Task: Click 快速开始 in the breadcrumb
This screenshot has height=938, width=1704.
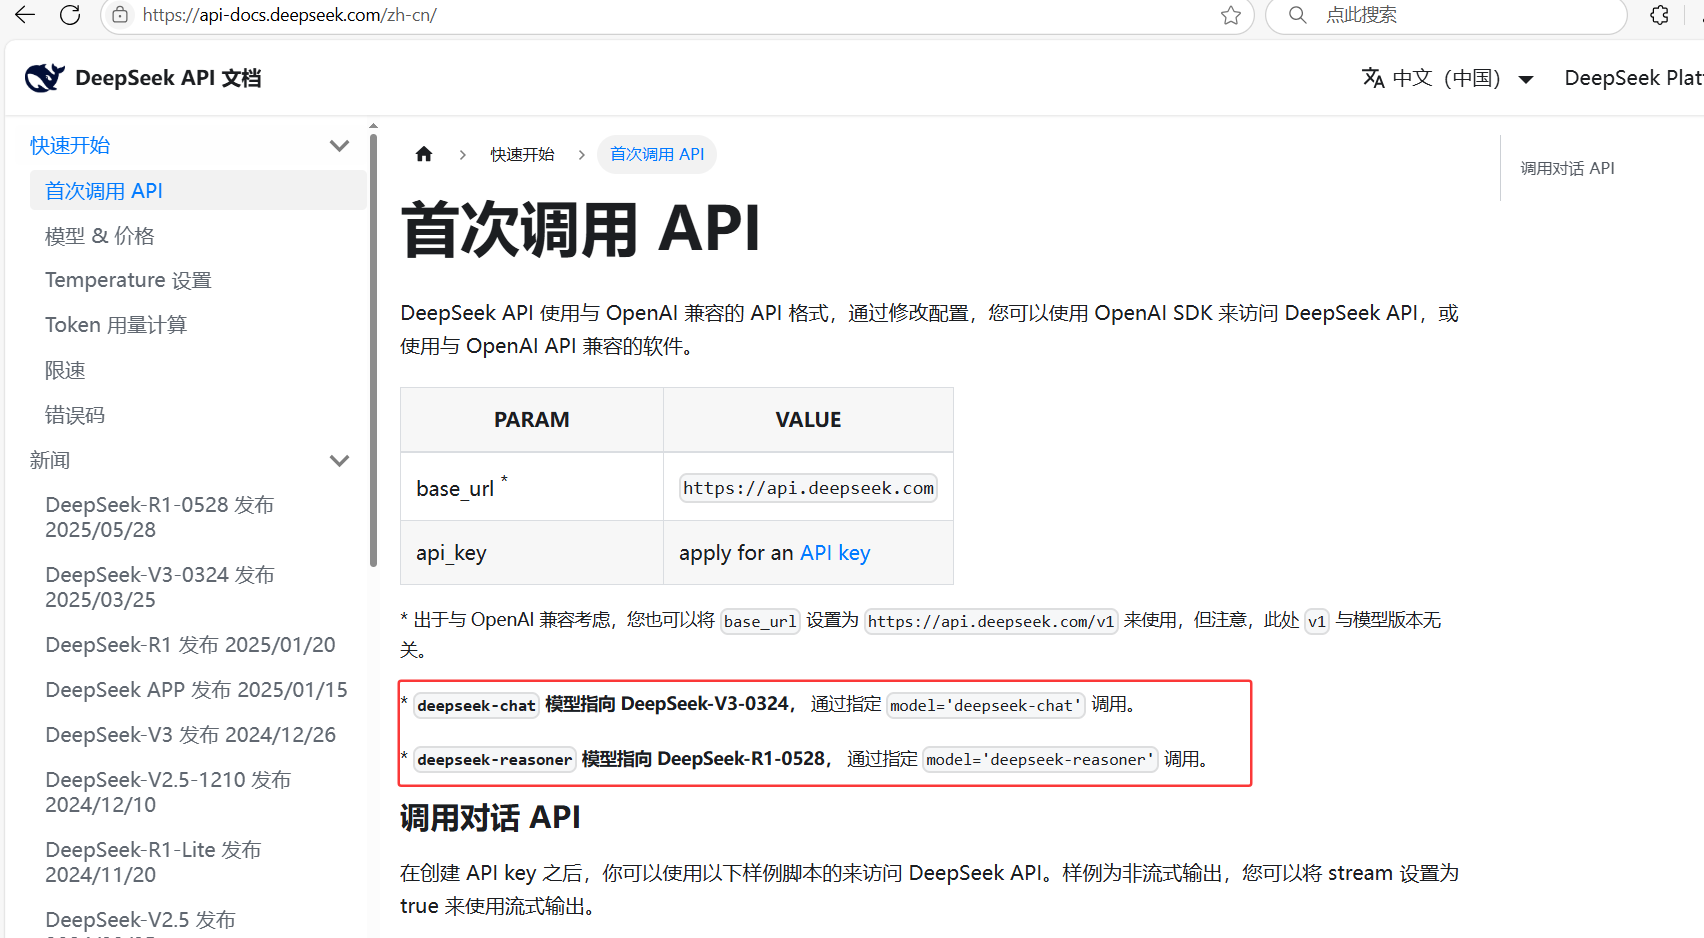Action: tap(521, 154)
